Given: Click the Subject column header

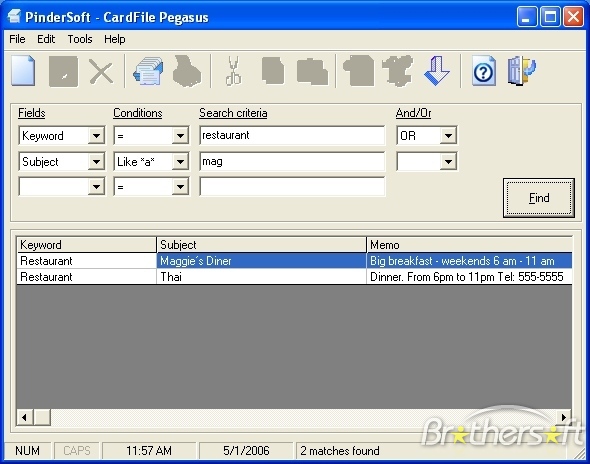Looking at the screenshot, I should [x=261, y=245].
